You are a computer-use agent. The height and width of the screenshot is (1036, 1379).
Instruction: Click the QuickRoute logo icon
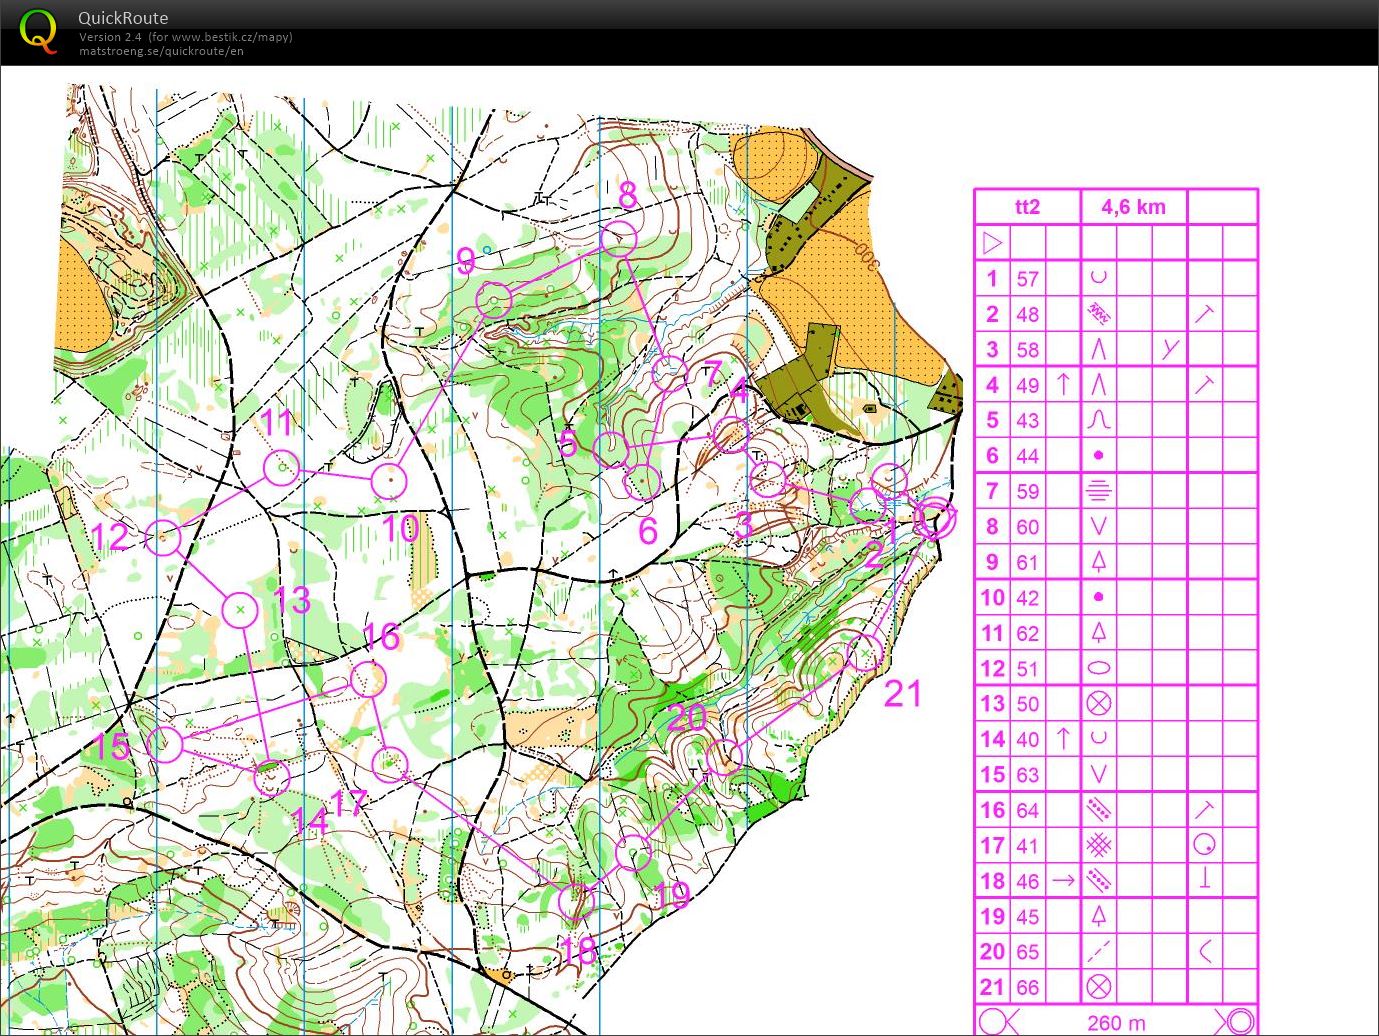coord(38,30)
